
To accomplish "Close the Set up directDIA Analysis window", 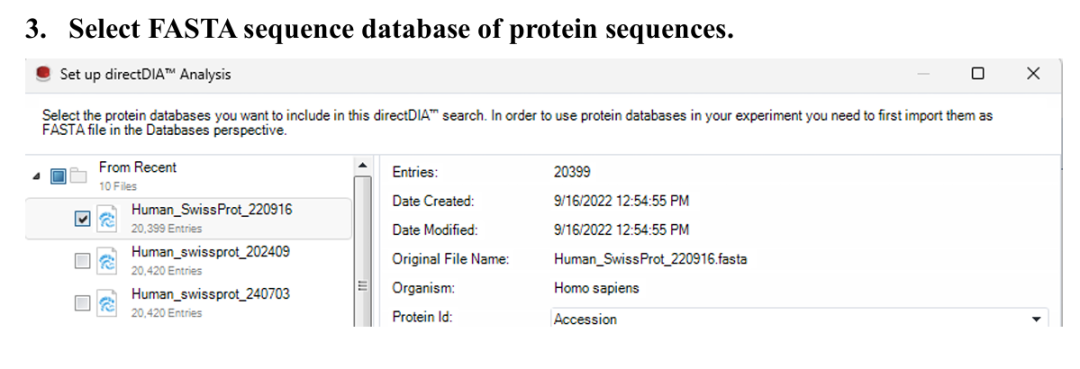I will [x=1032, y=73].
